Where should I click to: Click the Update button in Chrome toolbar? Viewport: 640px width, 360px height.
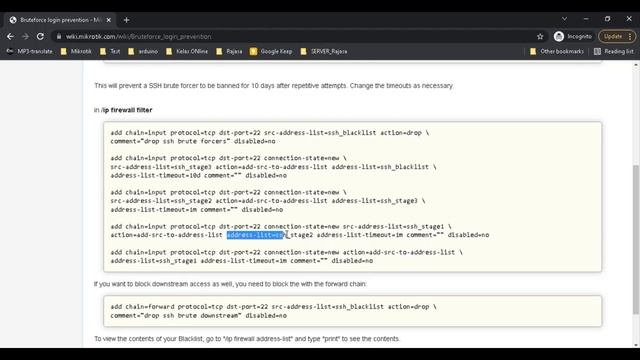click(x=617, y=36)
